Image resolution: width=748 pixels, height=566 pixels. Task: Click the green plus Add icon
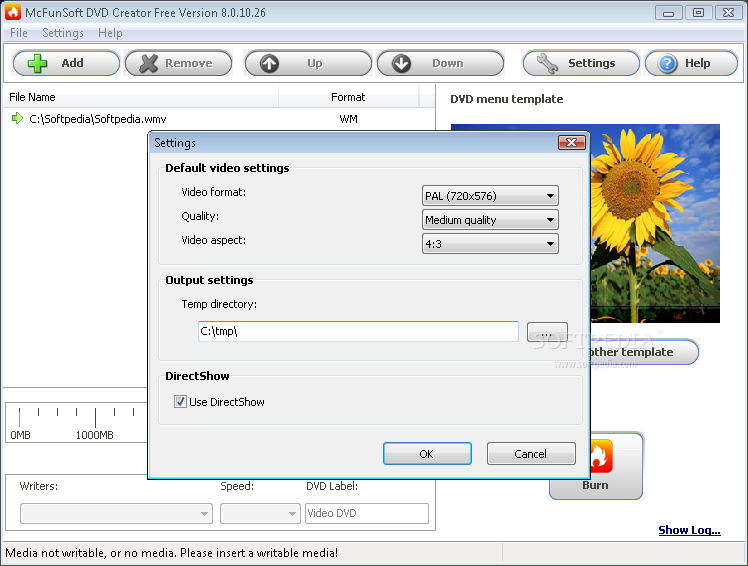coord(37,63)
